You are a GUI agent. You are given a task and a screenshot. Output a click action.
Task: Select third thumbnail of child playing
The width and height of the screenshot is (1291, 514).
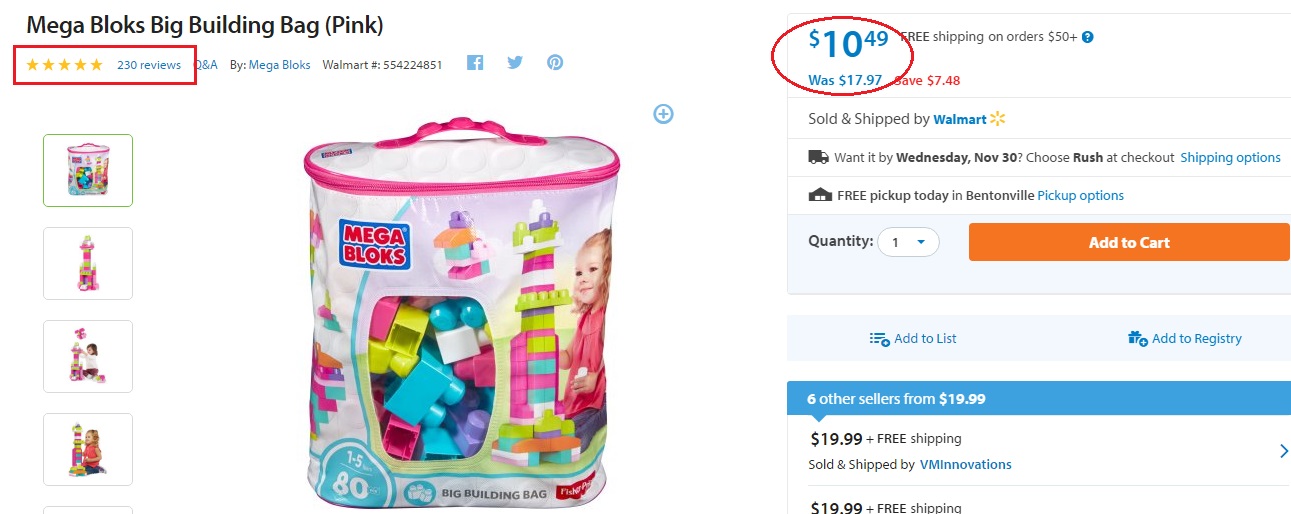coord(88,356)
